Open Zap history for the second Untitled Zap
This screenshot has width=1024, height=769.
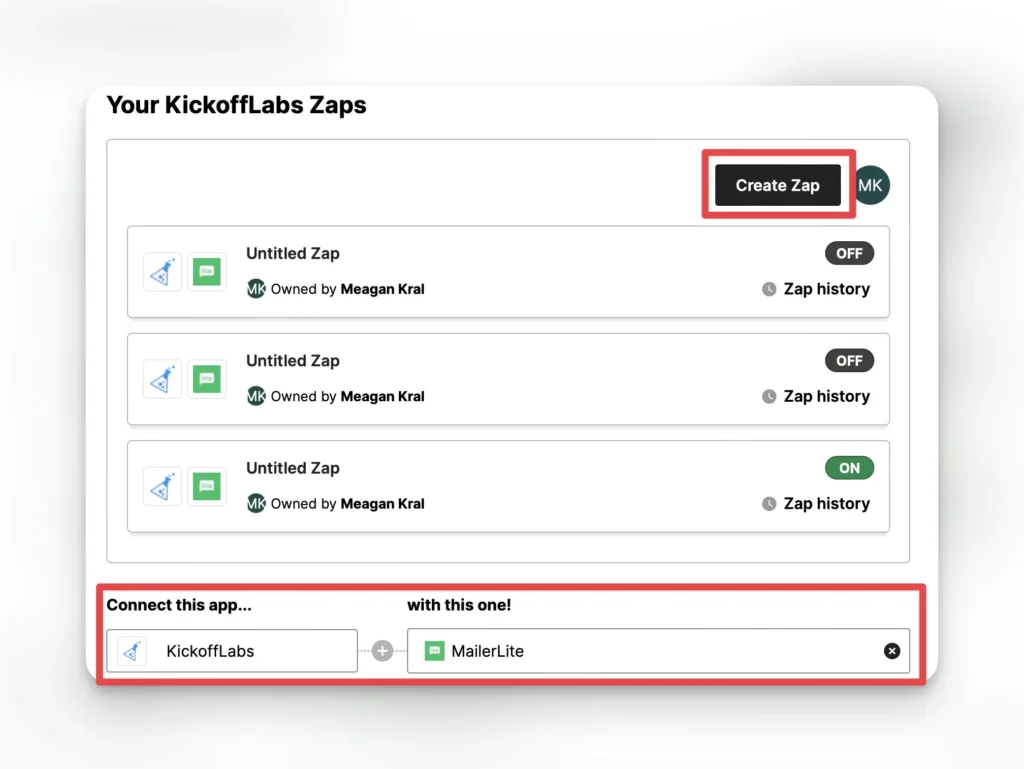pos(826,396)
